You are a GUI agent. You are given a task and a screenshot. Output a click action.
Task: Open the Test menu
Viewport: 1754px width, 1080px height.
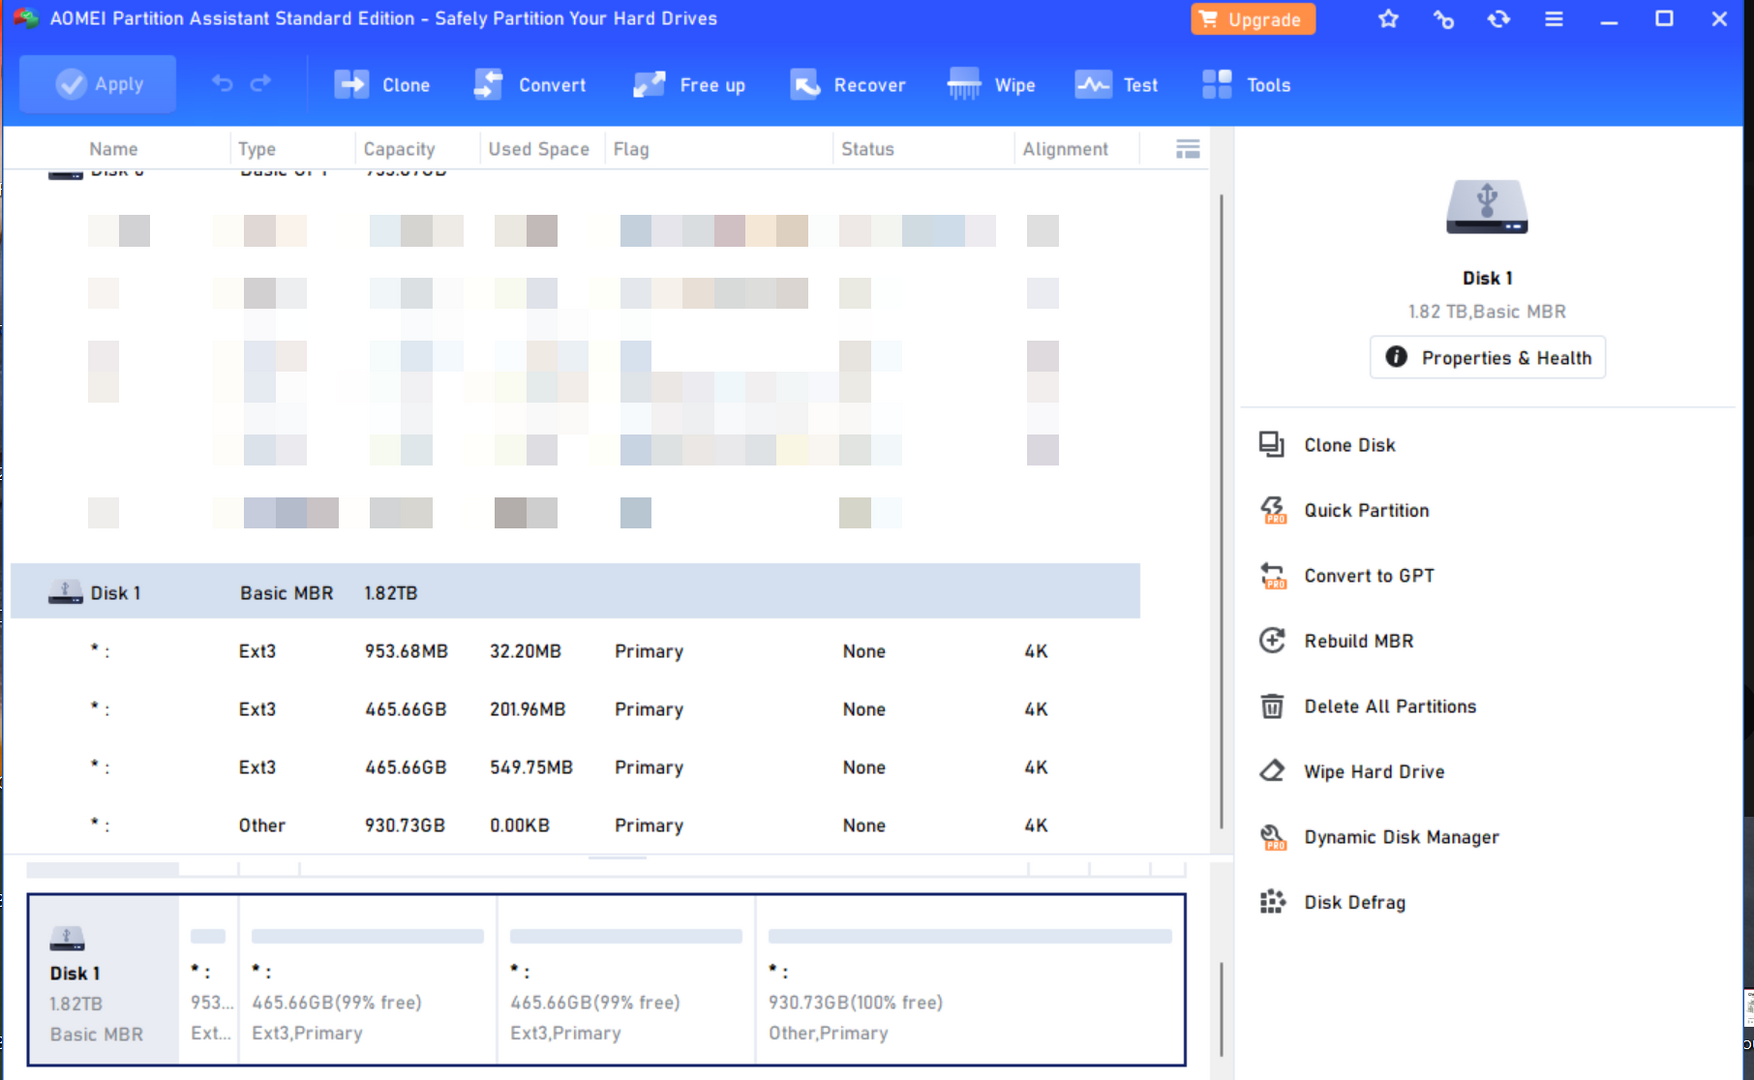click(x=1116, y=85)
